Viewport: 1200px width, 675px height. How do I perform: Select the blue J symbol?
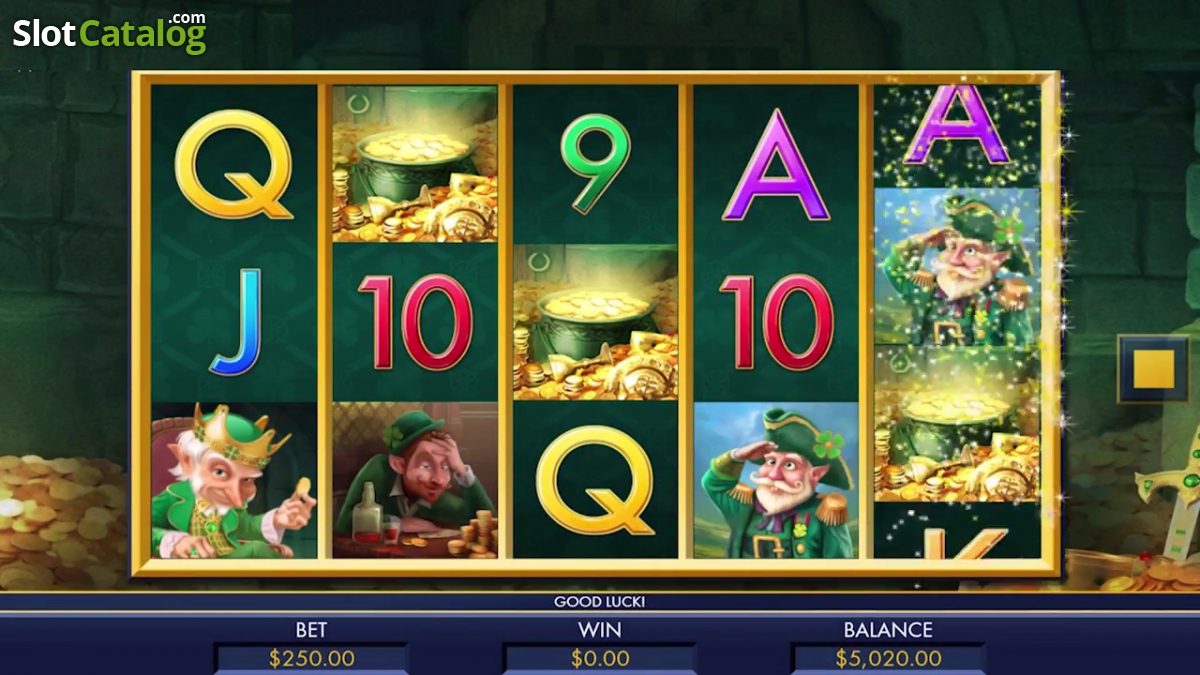point(235,321)
